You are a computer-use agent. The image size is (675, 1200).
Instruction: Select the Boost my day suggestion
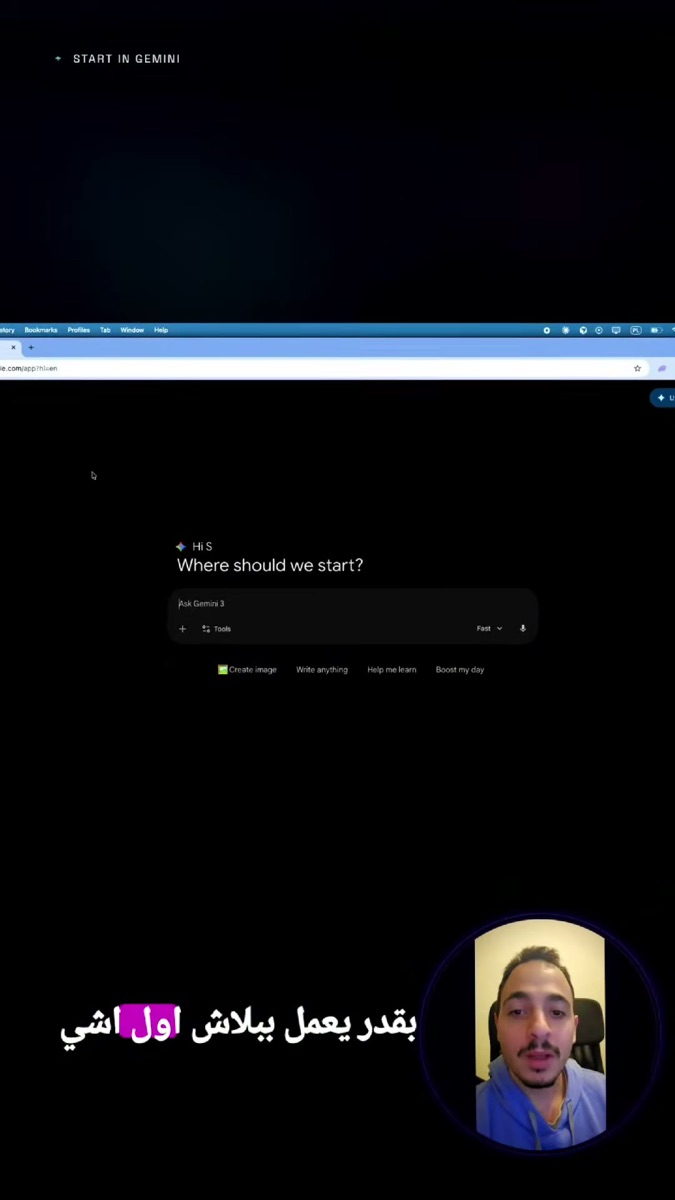pyautogui.click(x=460, y=670)
